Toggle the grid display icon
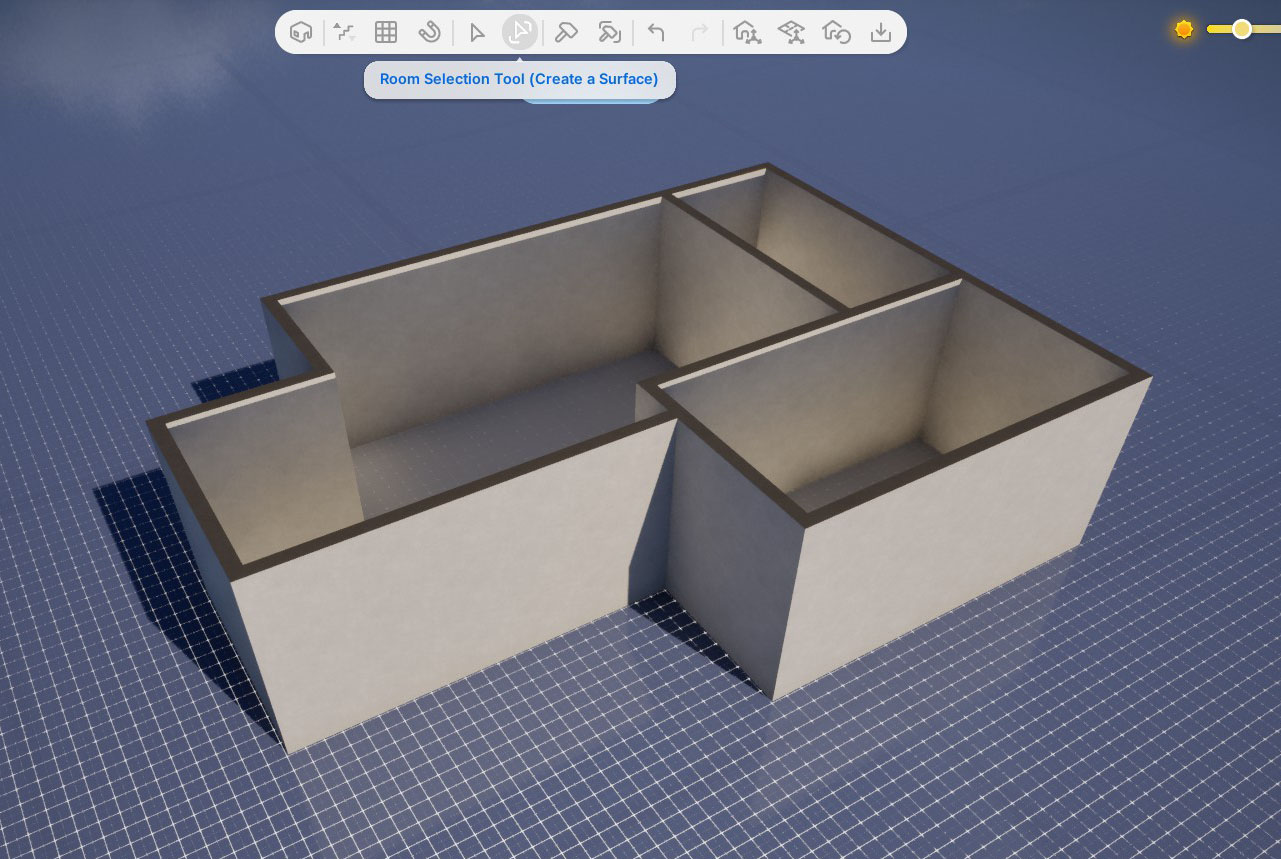Image resolution: width=1281 pixels, height=859 pixels. point(386,32)
